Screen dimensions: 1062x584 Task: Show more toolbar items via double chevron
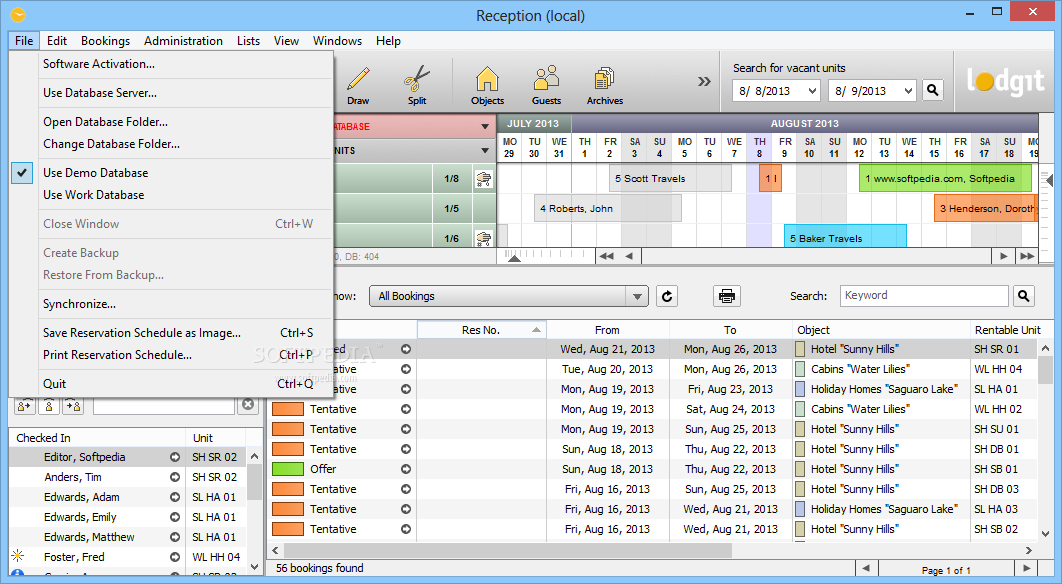pyautogui.click(x=704, y=81)
